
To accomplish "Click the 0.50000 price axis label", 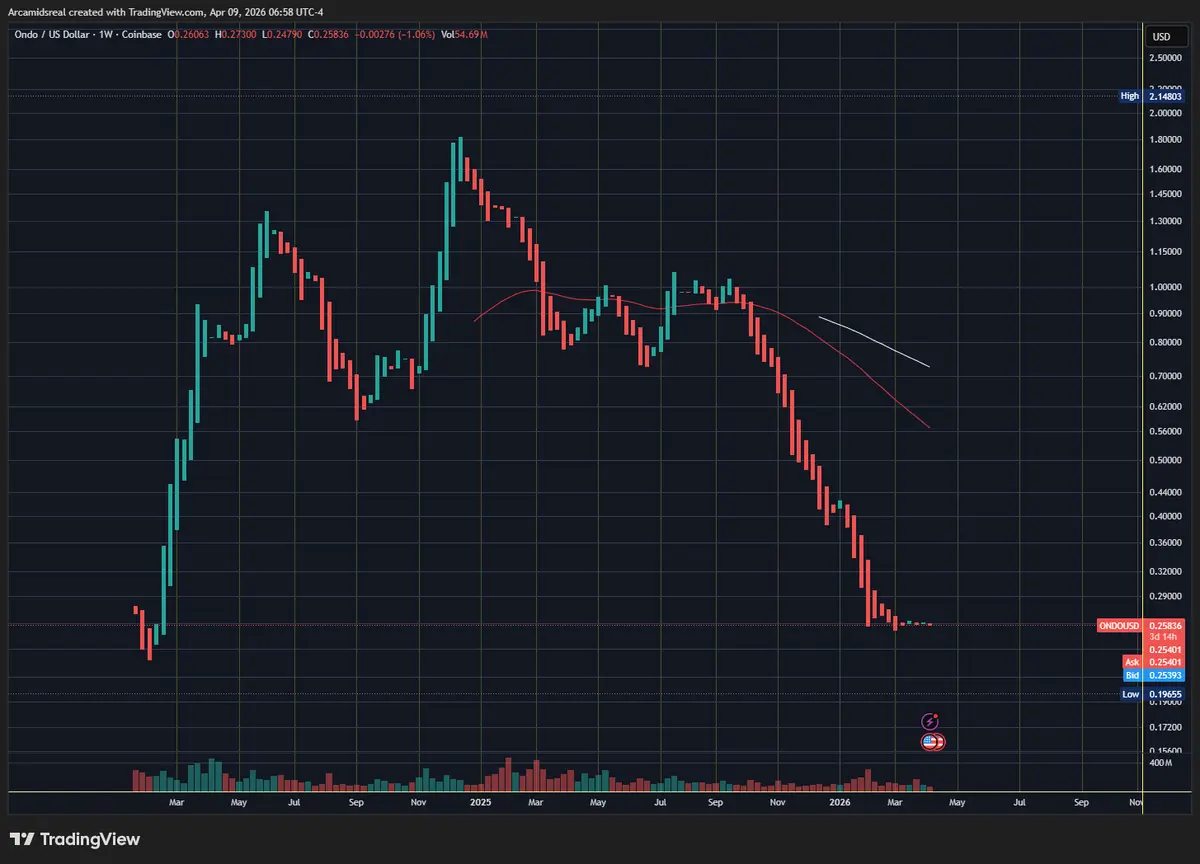I will pos(1166,461).
